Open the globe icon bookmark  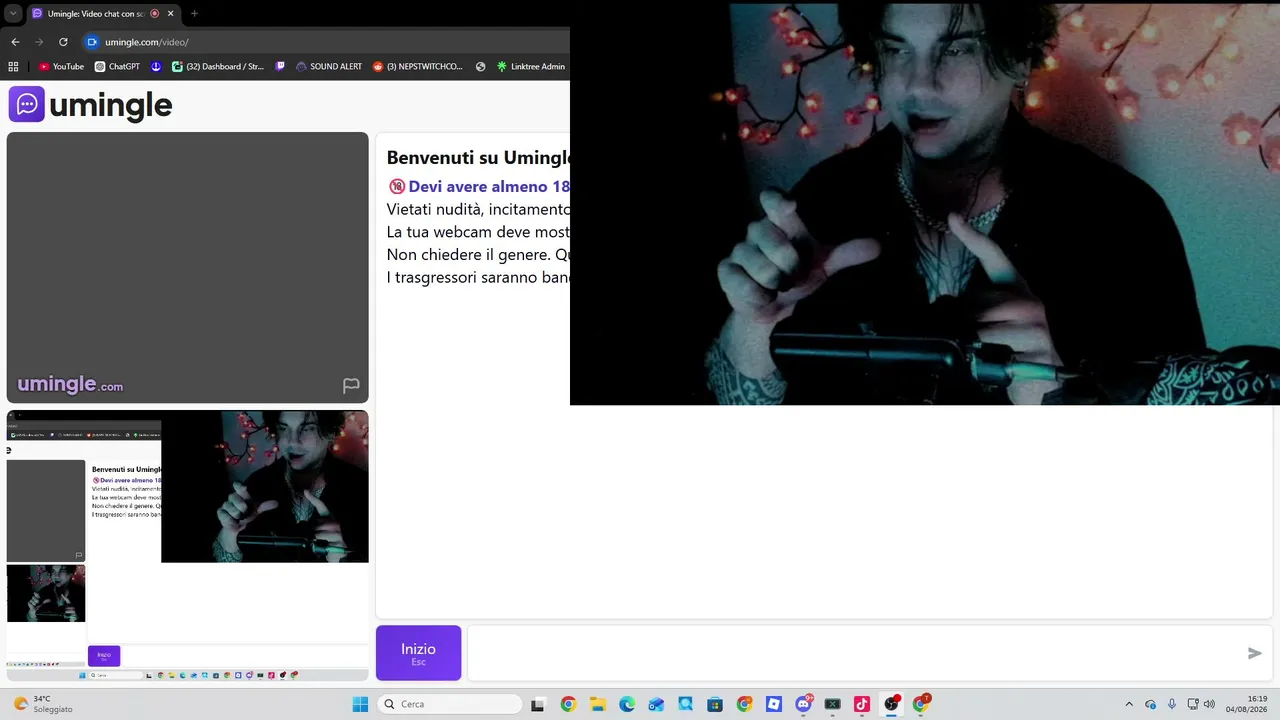tap(480, 67)
